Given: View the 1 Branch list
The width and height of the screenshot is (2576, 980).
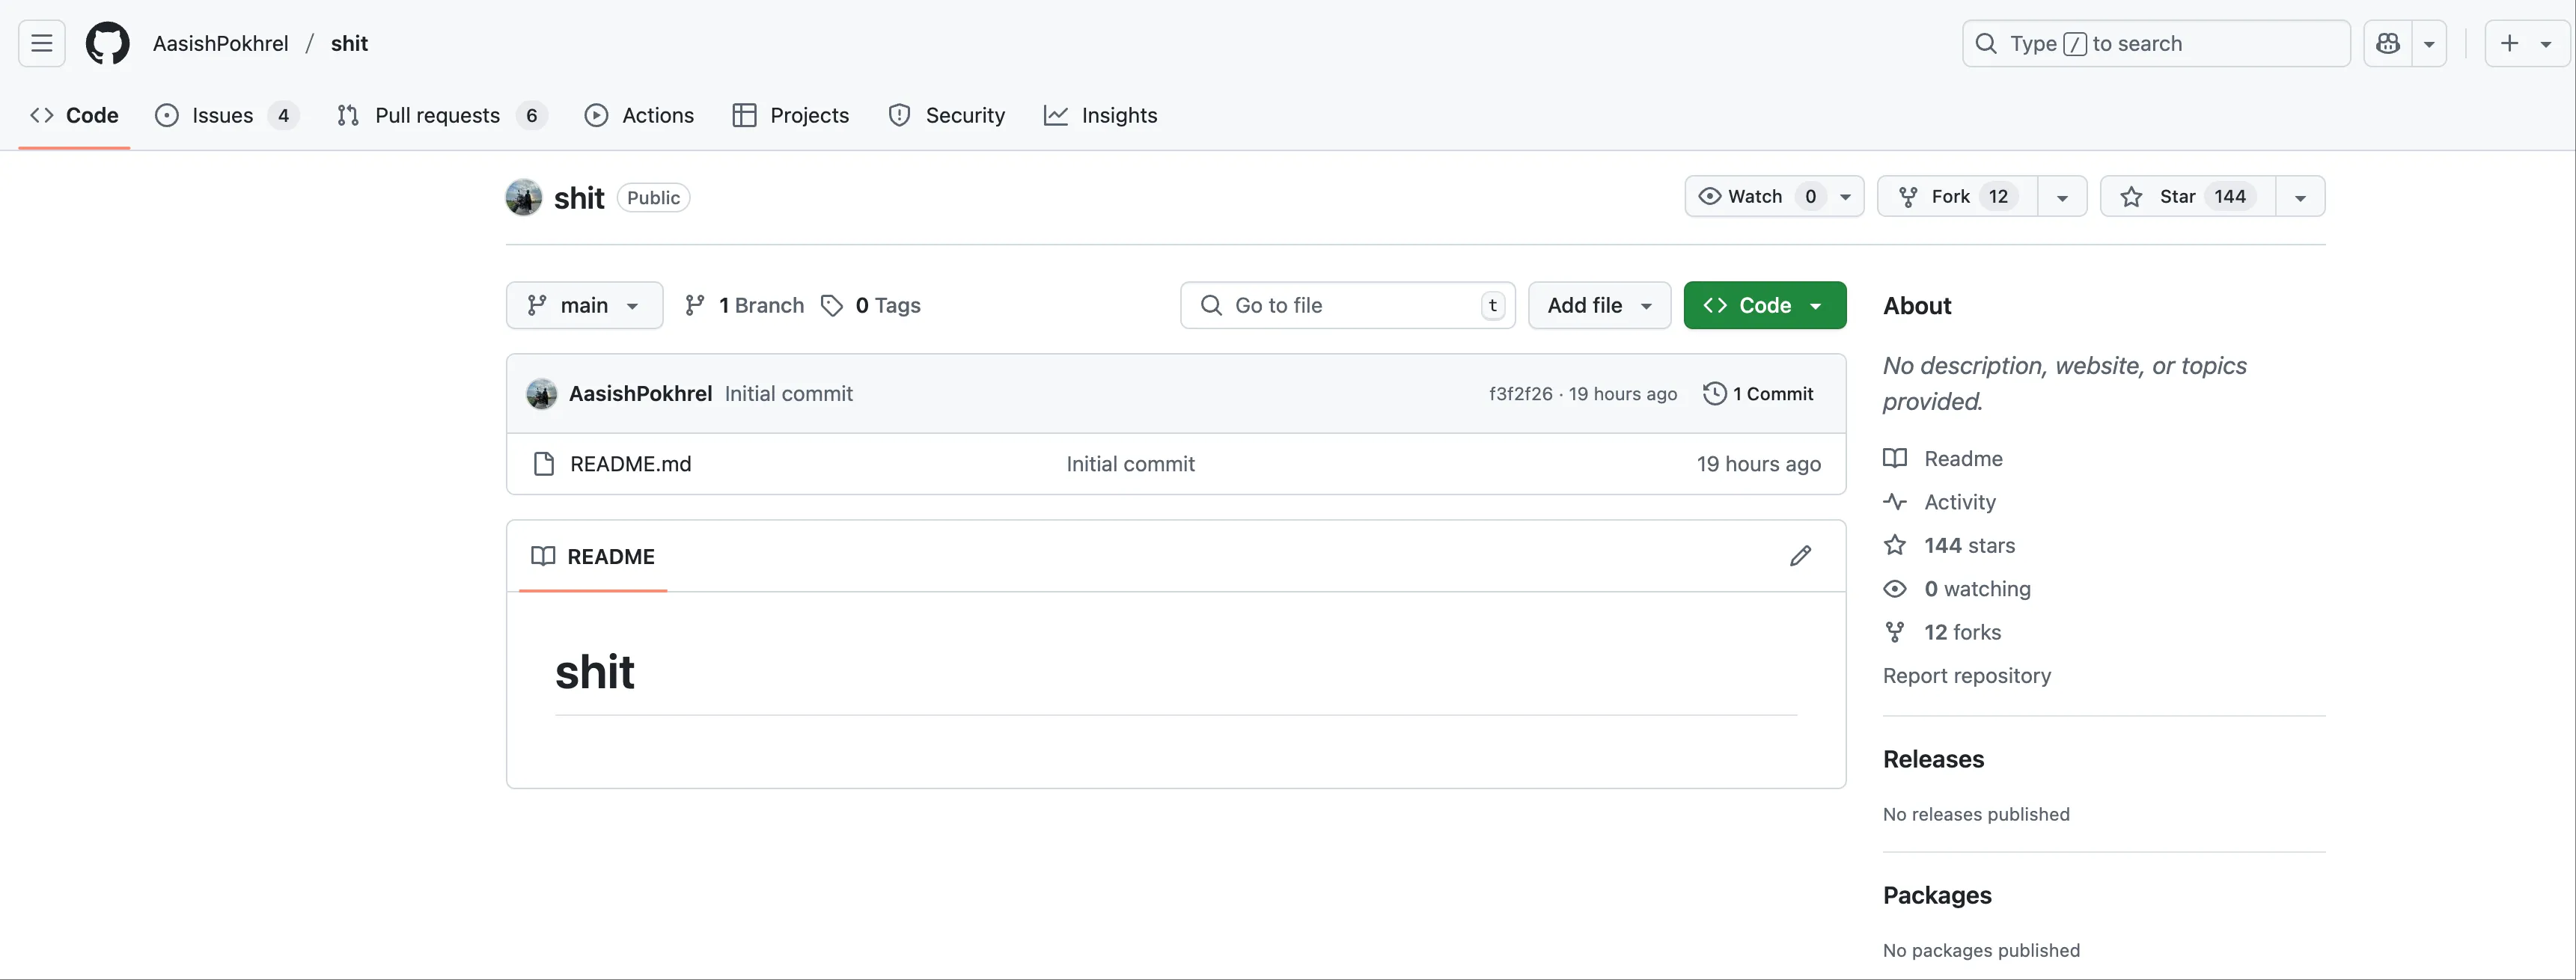Looking at the screenshot, I should pos(744,305).
